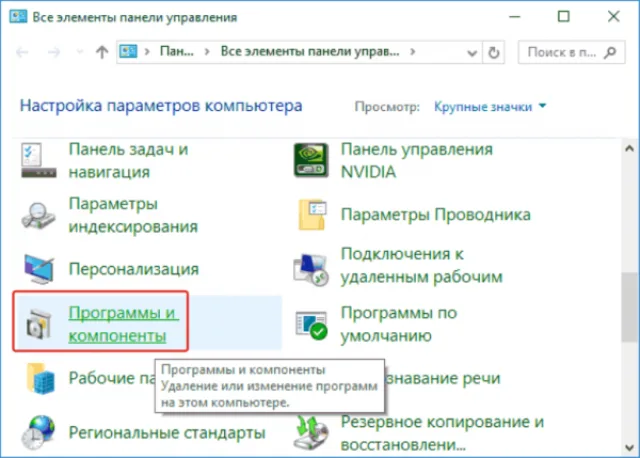Image resolution: width=640 pixels, height=458 pixels.
Task: Click the Backup and Restore drive icon
Action: coord(311,433)
